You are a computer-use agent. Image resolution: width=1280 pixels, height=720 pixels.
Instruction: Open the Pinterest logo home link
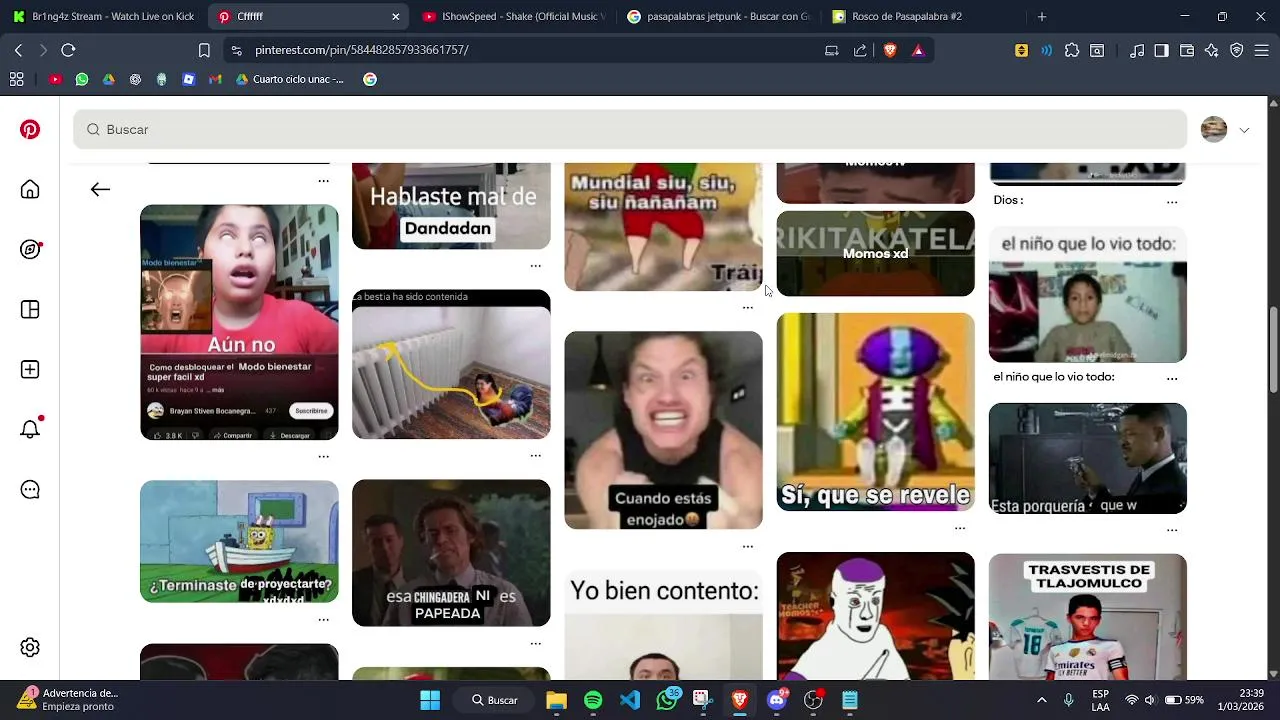pyautogui.click(x=30, y=129)
